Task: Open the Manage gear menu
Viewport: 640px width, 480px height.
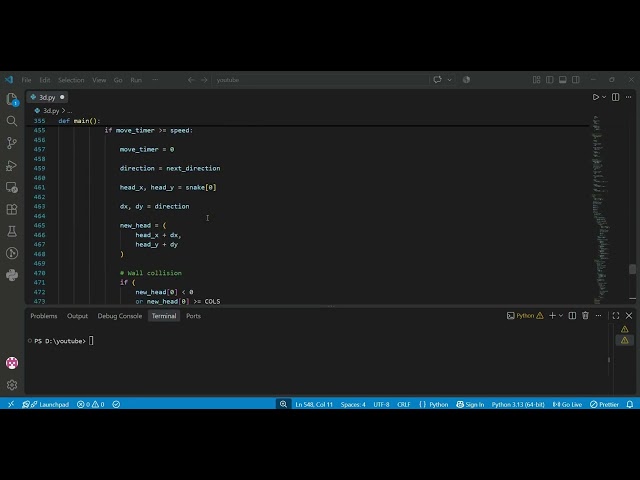Action: pos(12,385)
